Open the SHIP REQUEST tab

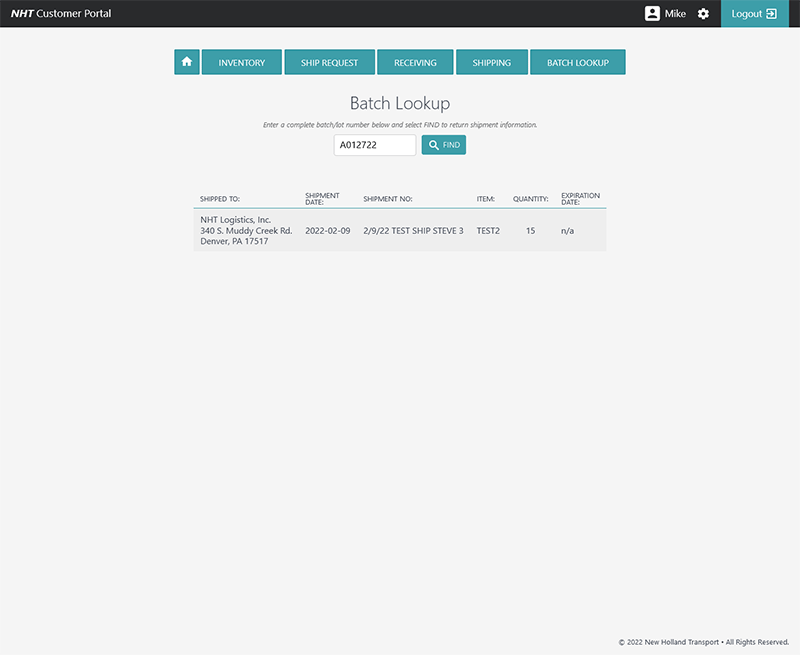(x=330, y=62)
